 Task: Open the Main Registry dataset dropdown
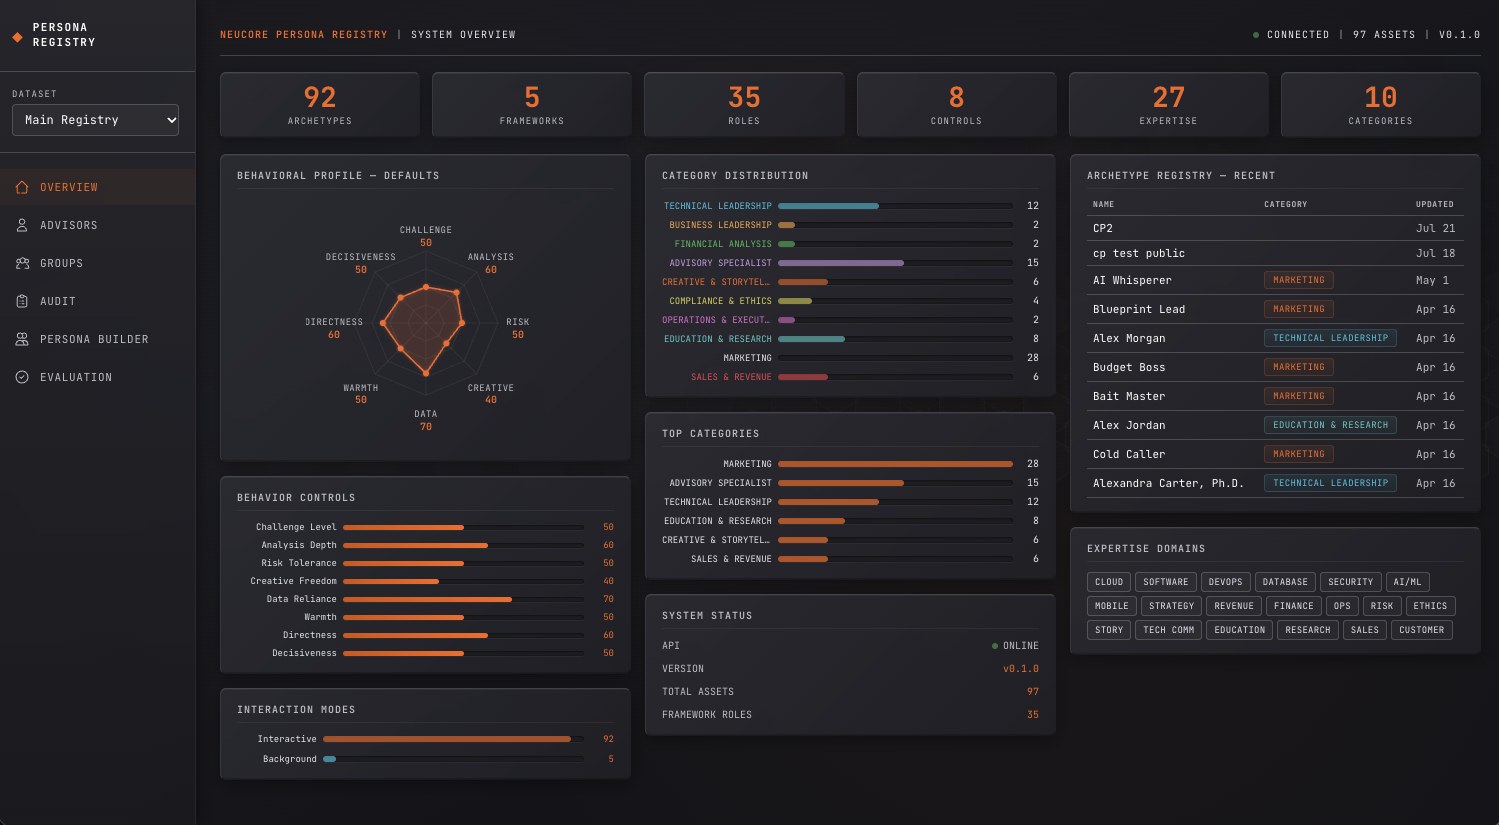tap(95, 120)
